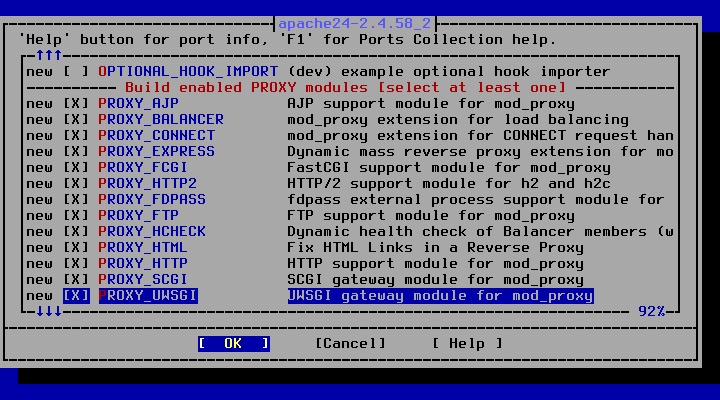Screen dimensions: 720x400
Task: Uncheck the PROXY_BALANCER checkbox
Action: pyautogui.click(x=76, y=120)
